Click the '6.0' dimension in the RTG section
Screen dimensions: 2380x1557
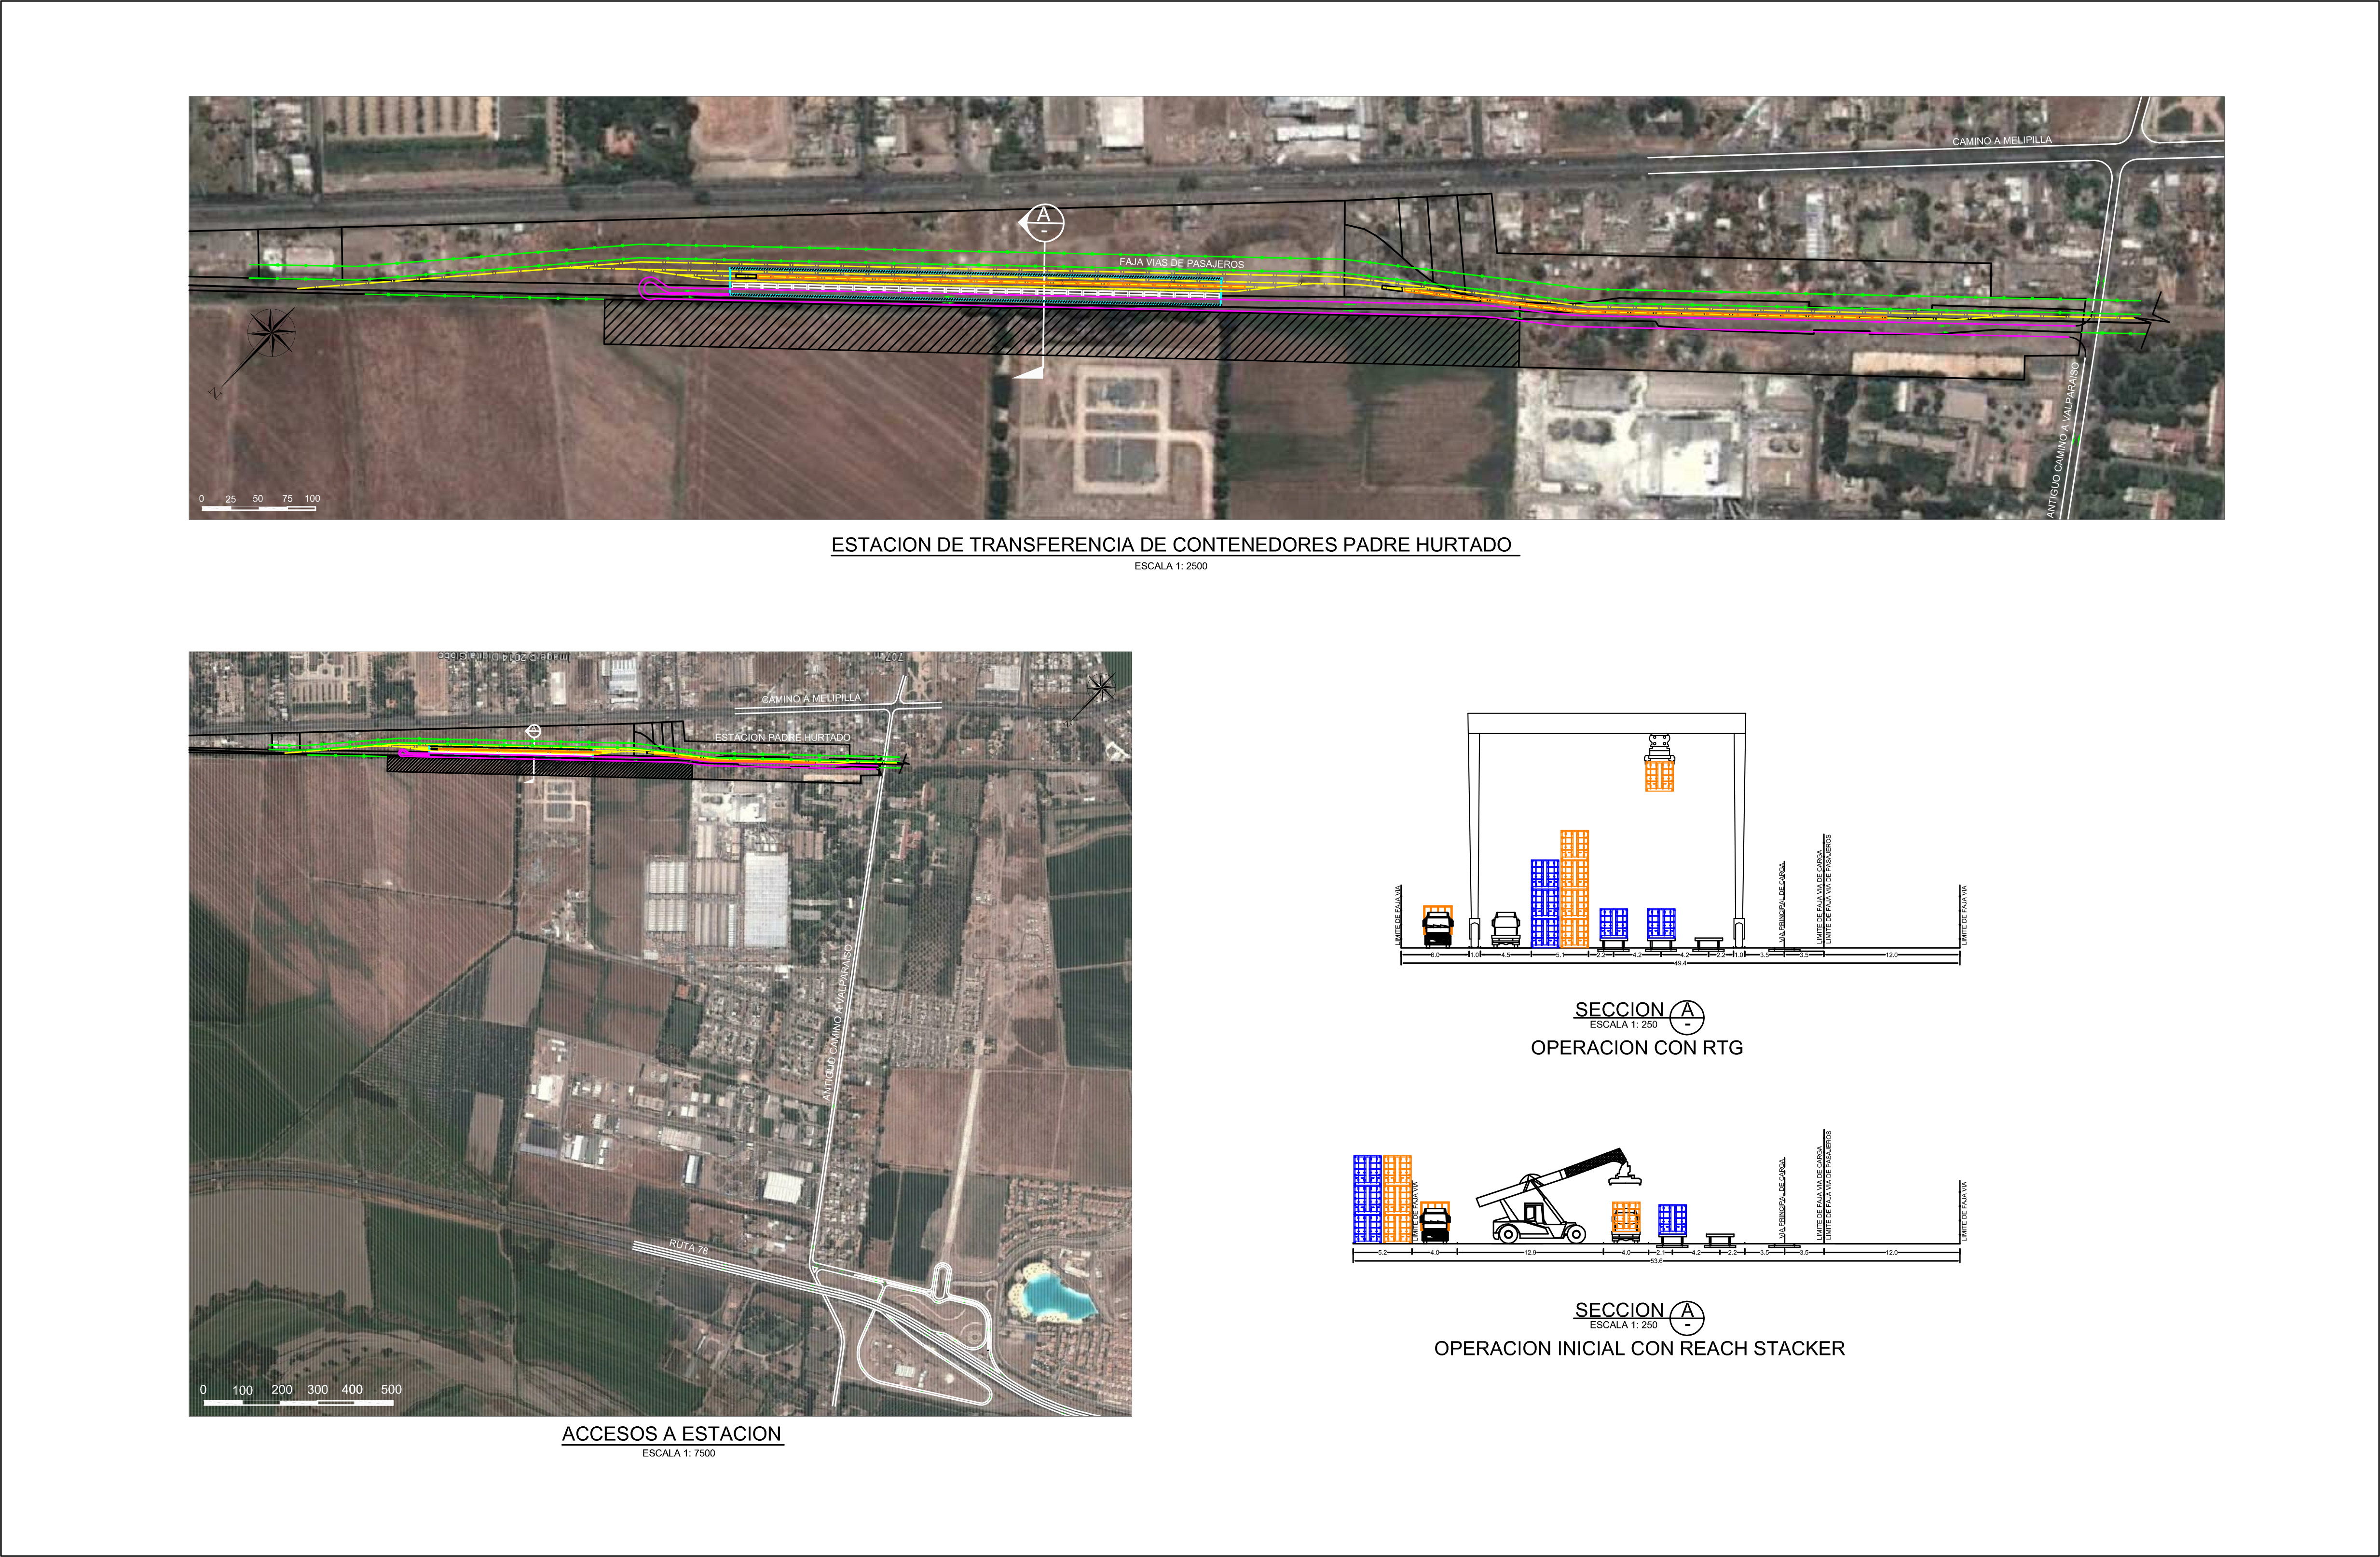tap(1435, 955)
